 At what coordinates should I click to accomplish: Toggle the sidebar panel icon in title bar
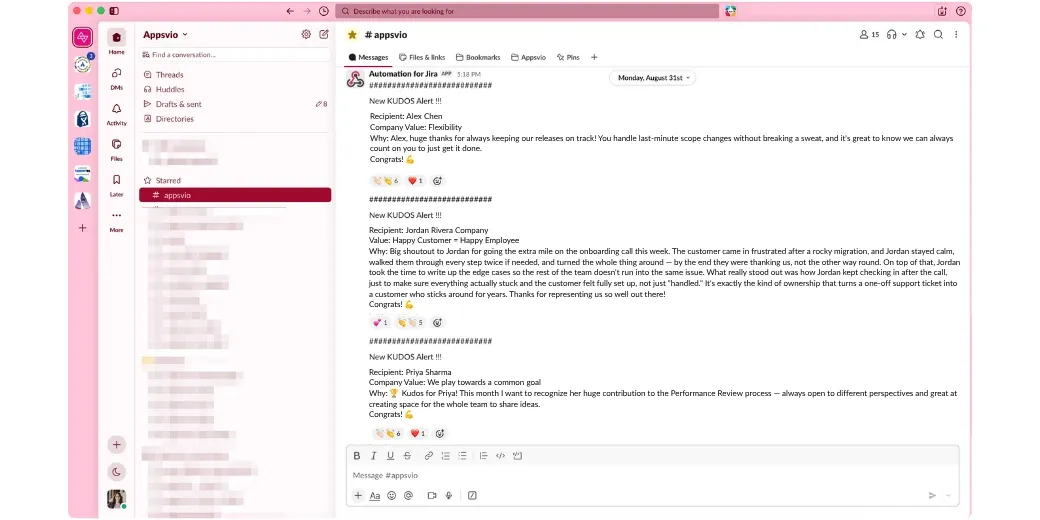[115, 11]
